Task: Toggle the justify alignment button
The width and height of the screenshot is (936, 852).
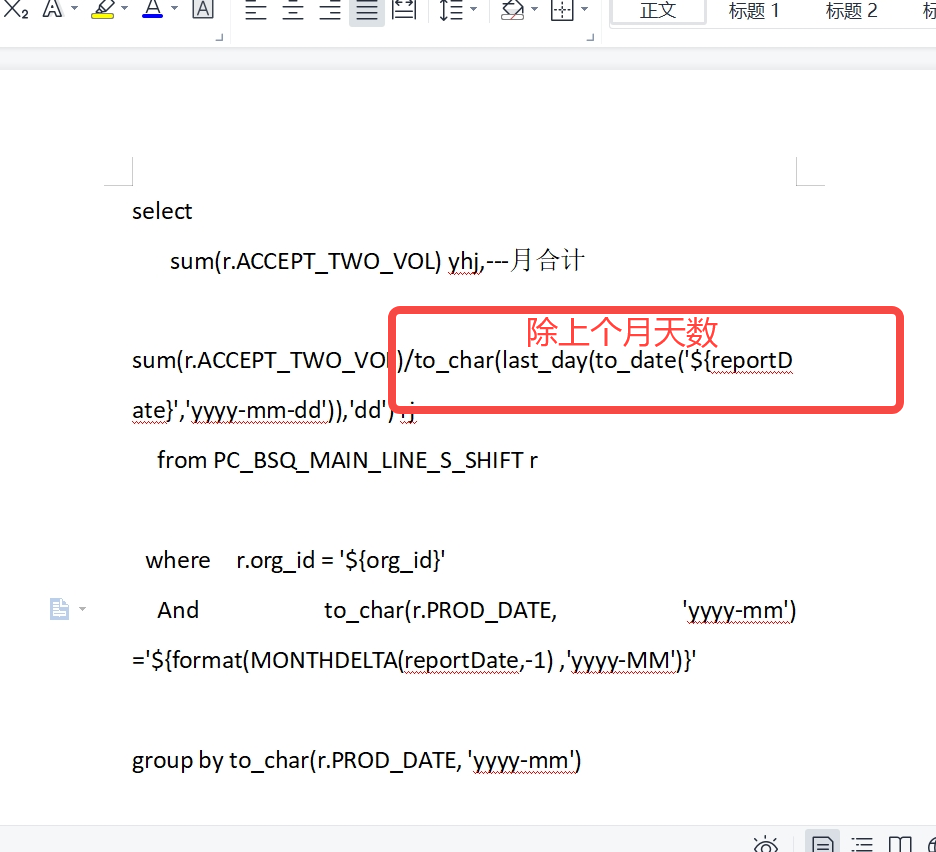Action: [367, 11]
